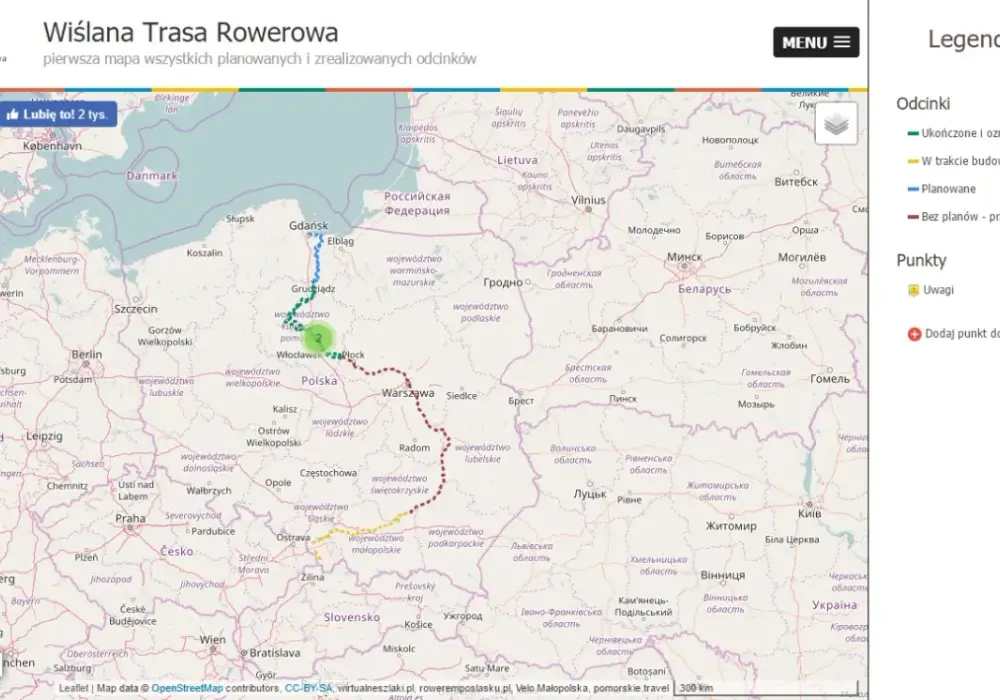1000x700 pixels.
Task: Click the dark red Bez planów legend swatch
Action: pyautogui.click(x=913, y=217)
